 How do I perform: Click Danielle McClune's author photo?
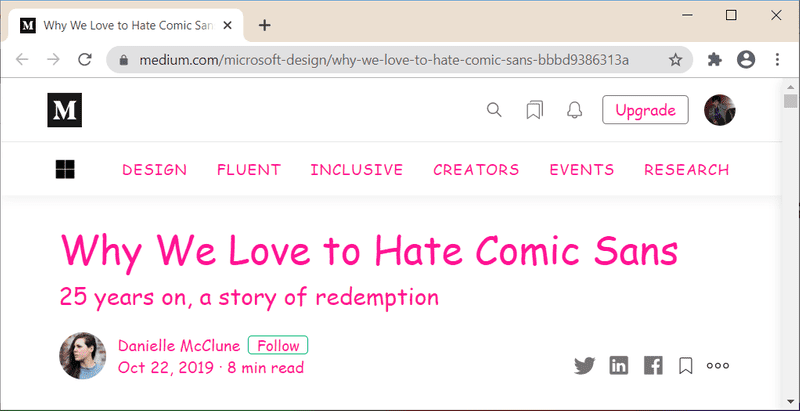(83, 355)
